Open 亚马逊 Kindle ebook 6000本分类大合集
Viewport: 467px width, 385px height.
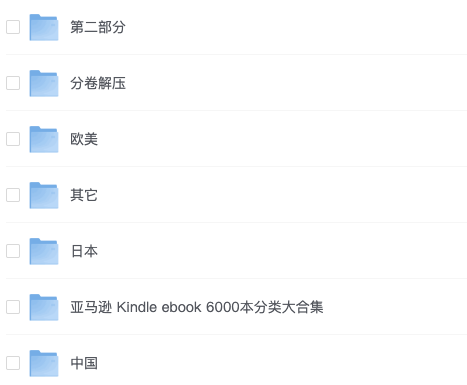click(197, 307)
